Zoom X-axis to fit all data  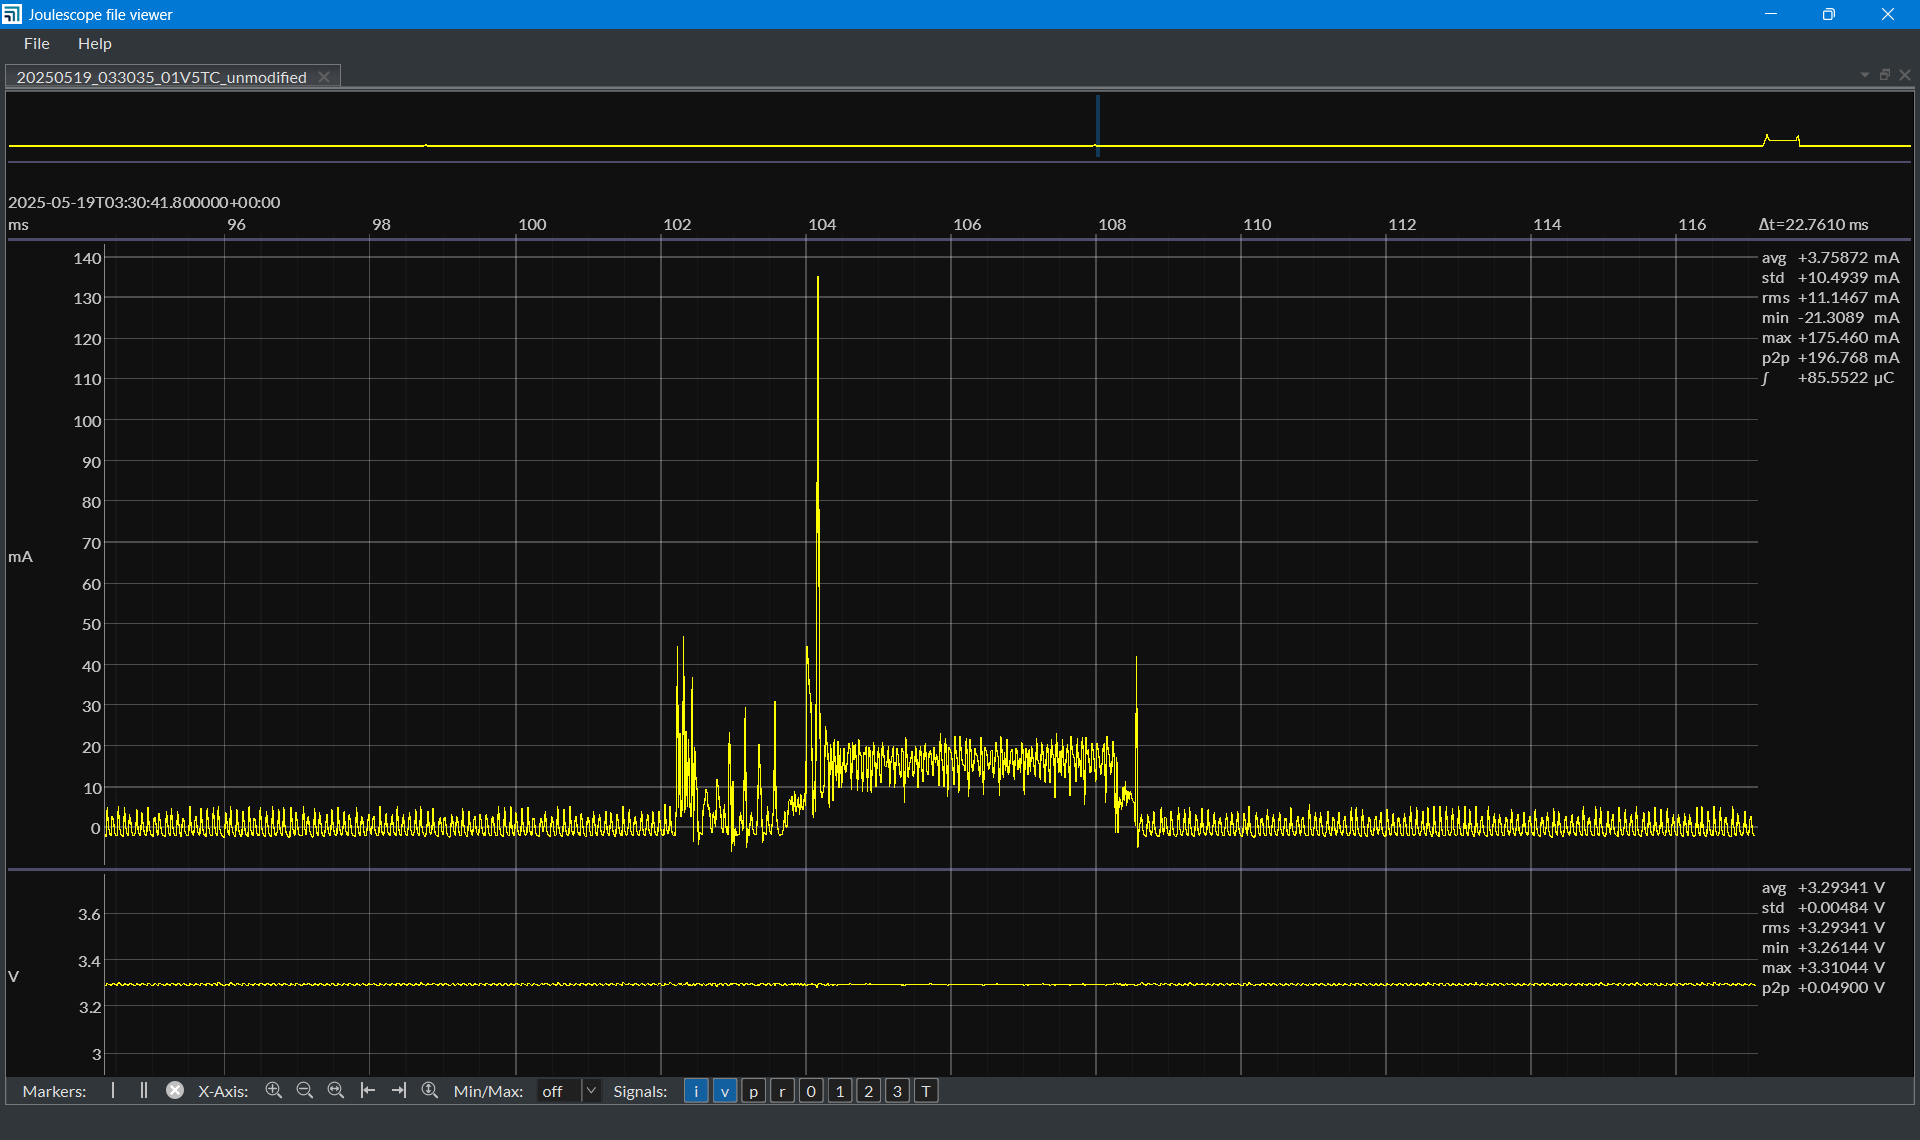336,1091
